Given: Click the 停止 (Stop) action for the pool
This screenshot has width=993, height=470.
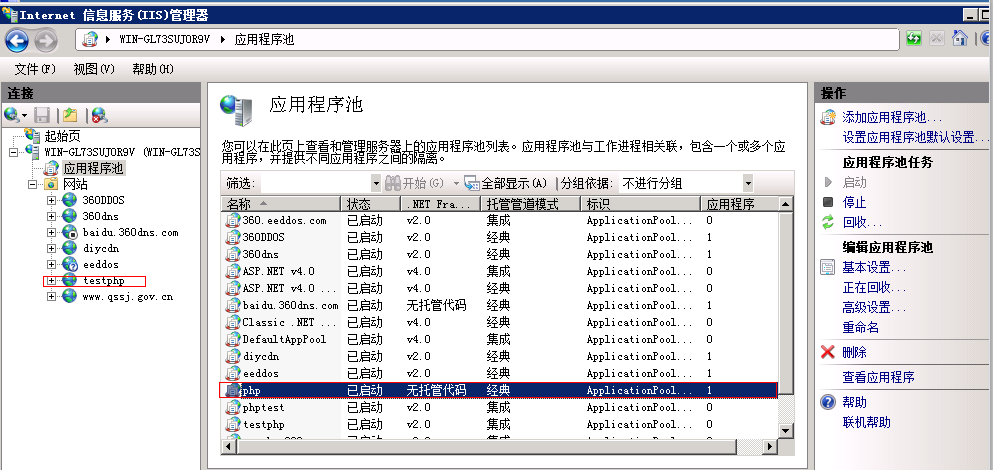Looking at the screenshot, I should pyautogui.click(x=854, y=202).
